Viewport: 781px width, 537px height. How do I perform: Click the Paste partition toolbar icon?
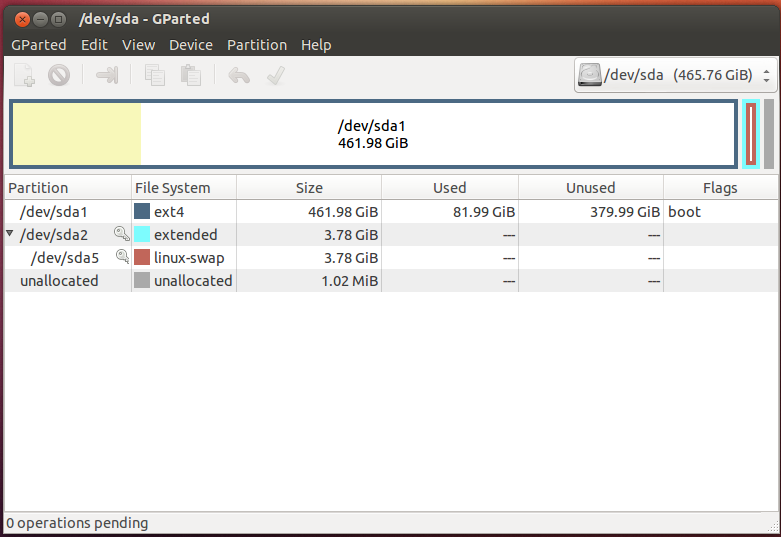pyautogui.click(x=190, y=75)
